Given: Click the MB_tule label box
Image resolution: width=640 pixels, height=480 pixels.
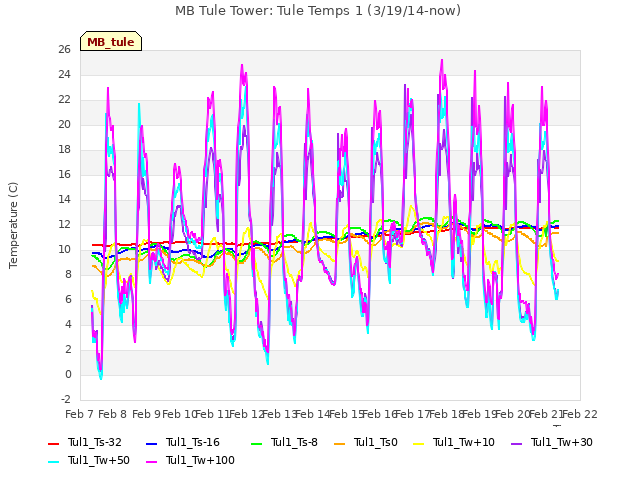Looking at the screenshot, I should tap(111, 41).
